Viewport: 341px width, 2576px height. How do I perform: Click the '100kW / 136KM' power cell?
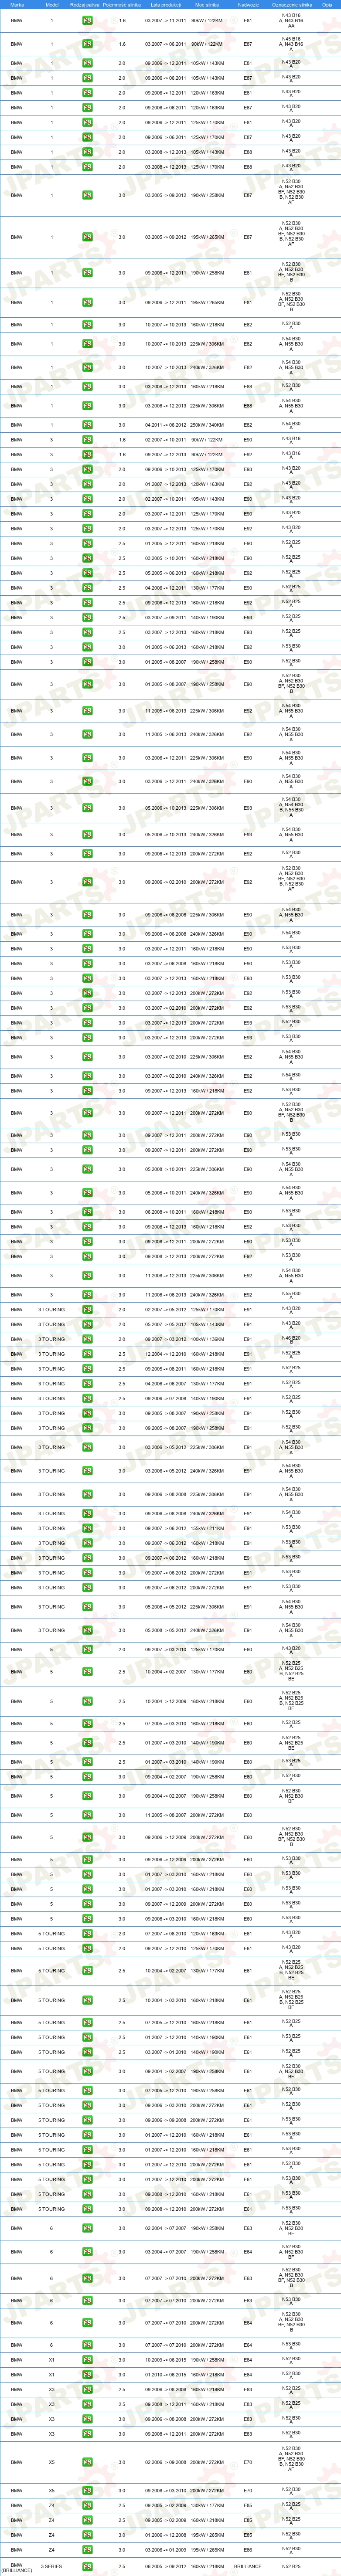(x=207, y=1339)
